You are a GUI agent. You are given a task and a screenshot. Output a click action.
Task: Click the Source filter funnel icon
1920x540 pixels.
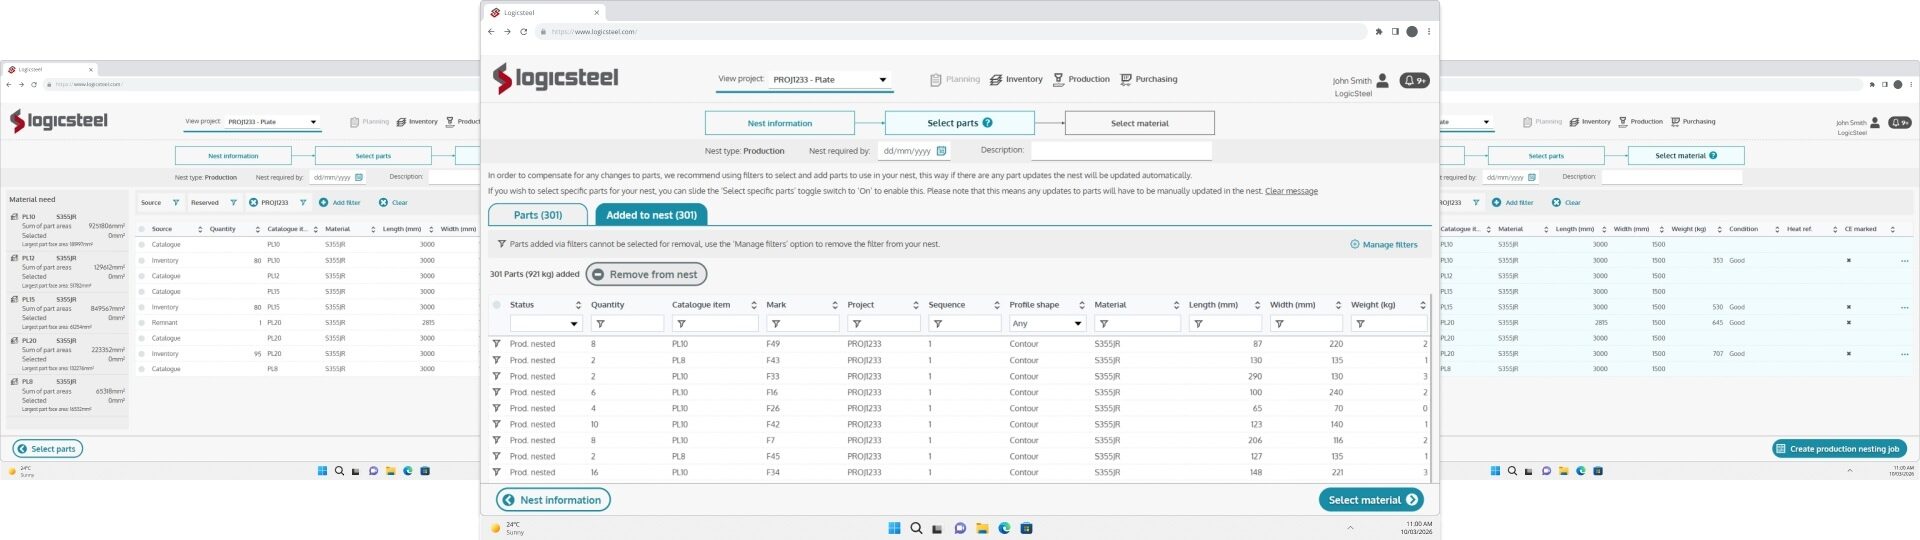pos(176,203)
